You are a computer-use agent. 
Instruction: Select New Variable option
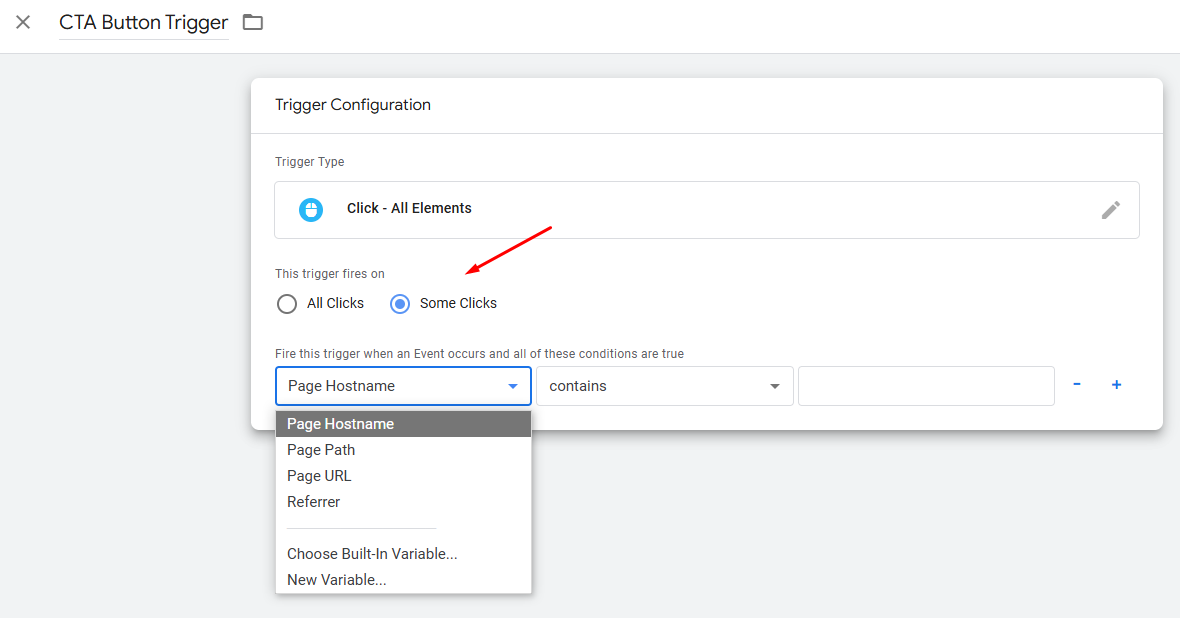(403, 580)
